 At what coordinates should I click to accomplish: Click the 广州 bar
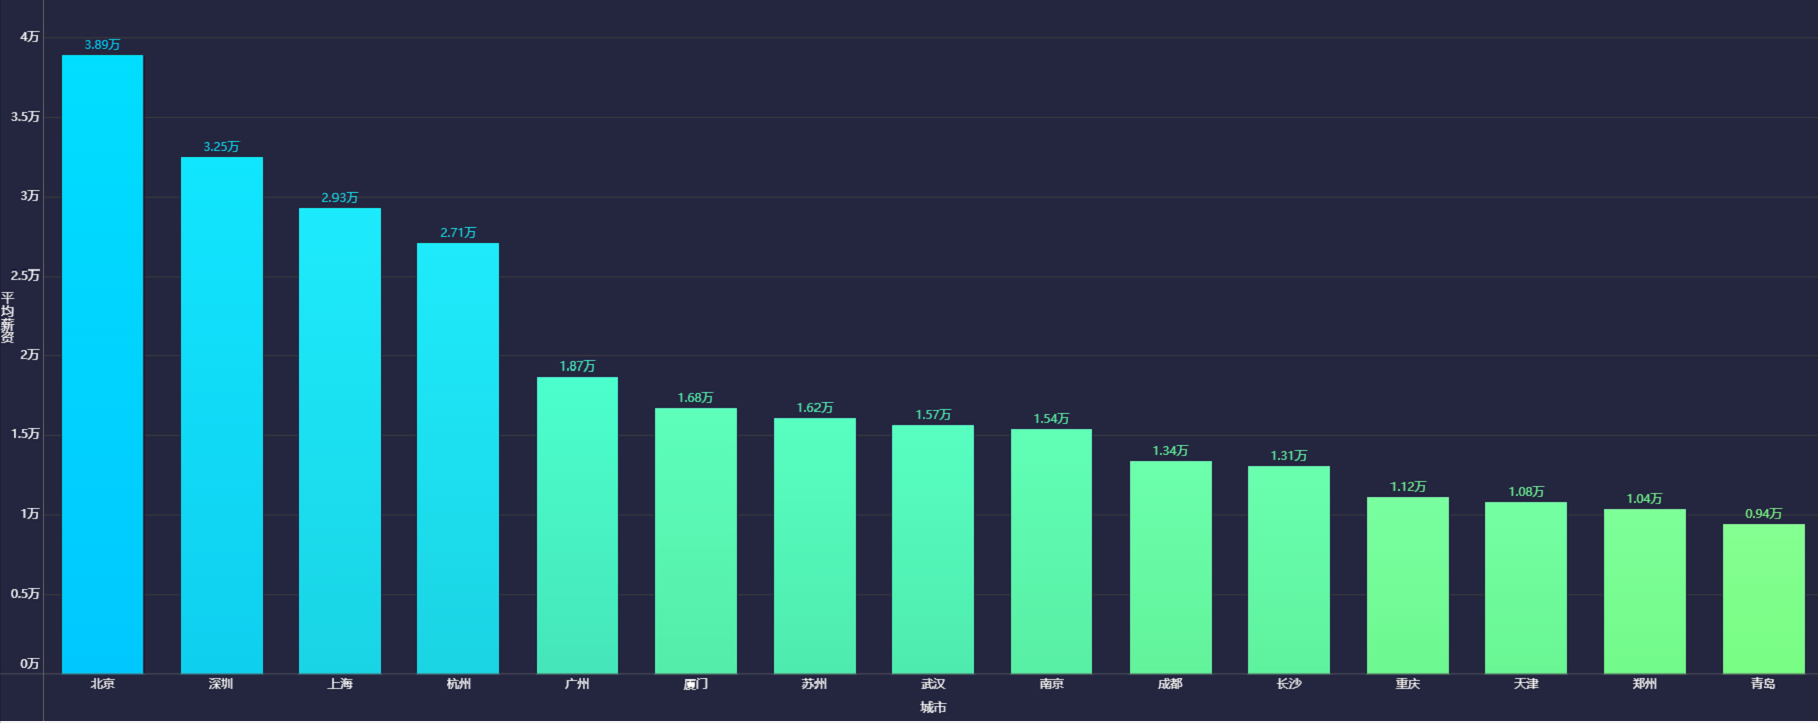coord(577,525)
